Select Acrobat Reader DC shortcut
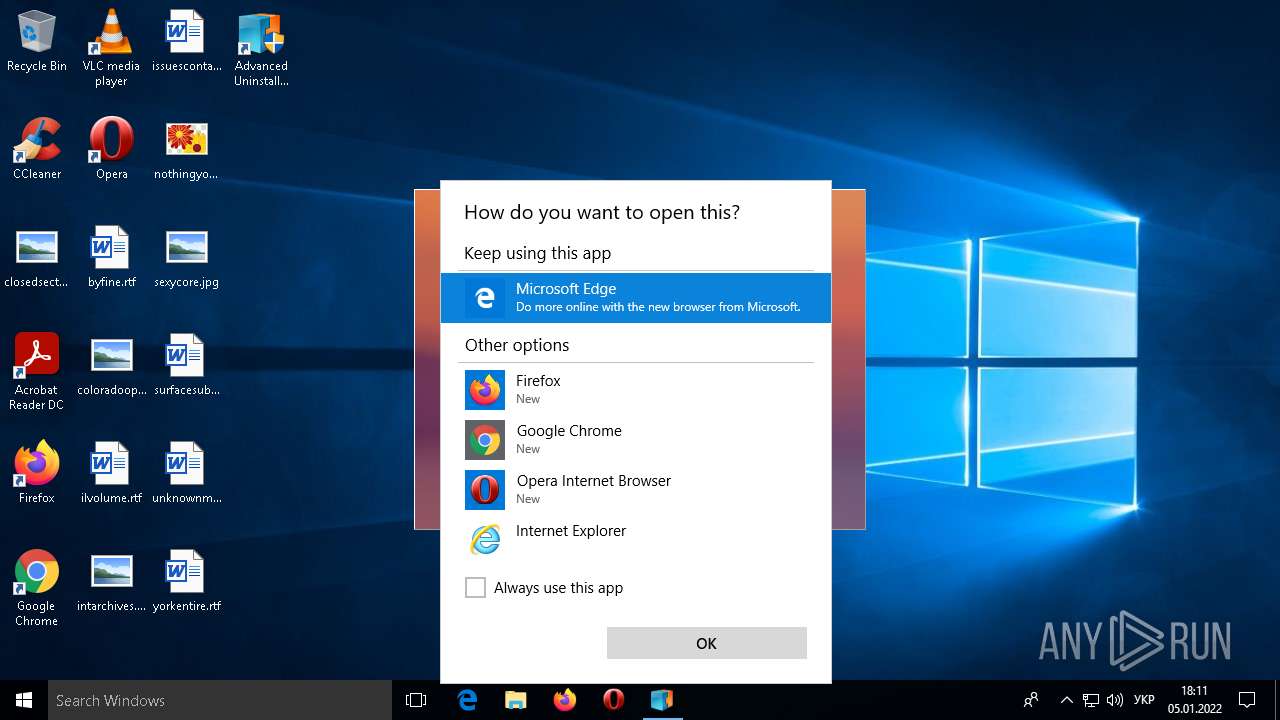This screenshot has height=720, width=1280. point(37,372)
